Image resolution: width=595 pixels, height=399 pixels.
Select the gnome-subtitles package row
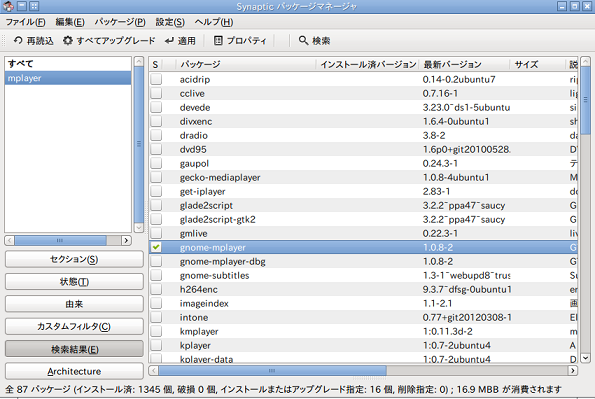click(x=363, y=275)
